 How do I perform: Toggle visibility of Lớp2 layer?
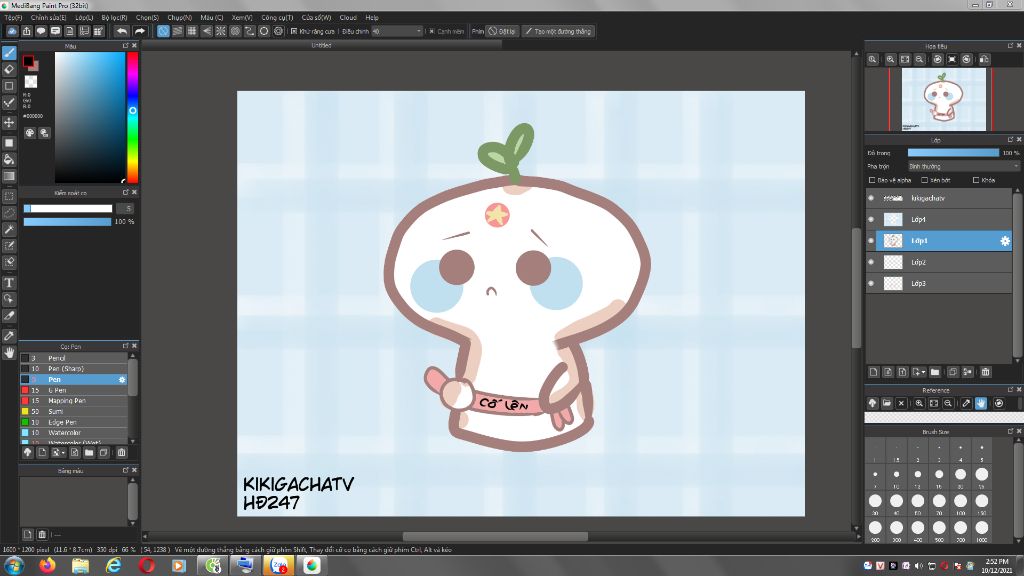[871, 262]
